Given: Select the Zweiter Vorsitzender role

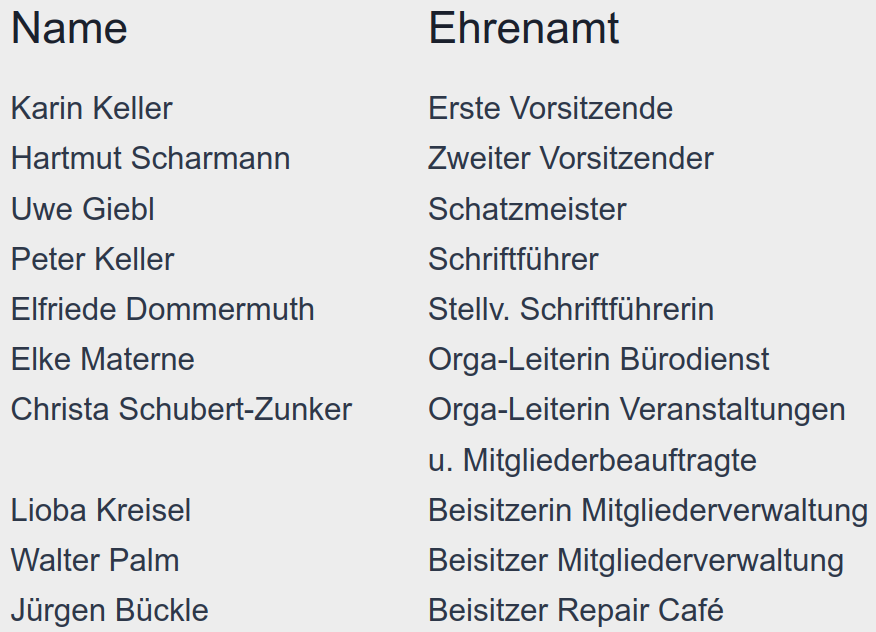Looking at the screenshot, I should pos(571,159).
